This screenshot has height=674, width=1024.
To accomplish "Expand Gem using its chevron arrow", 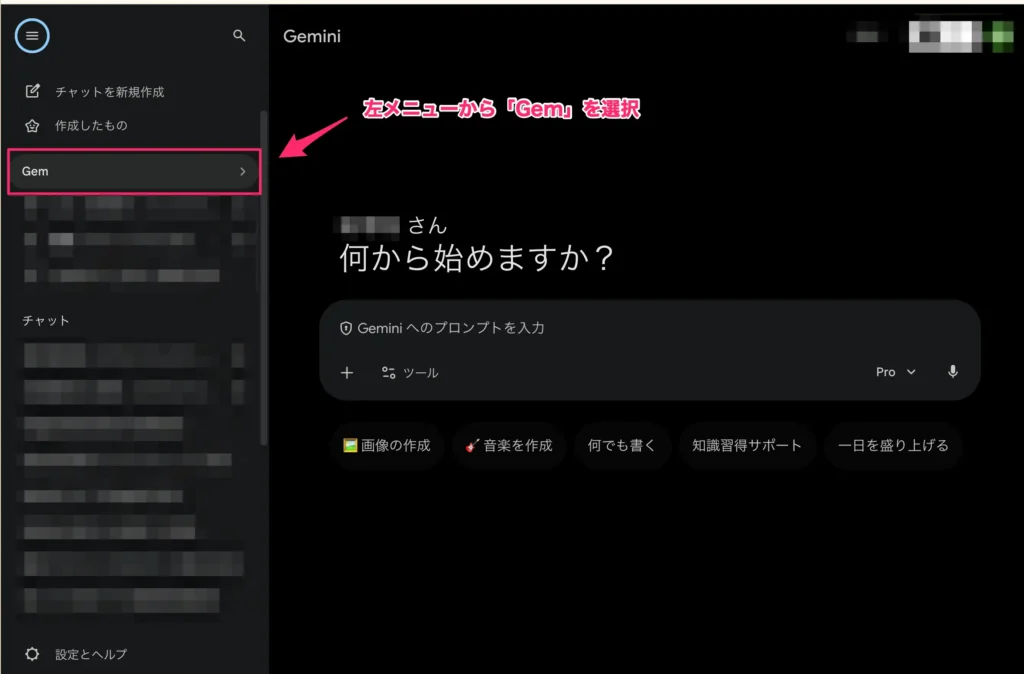I will coord(242,171).
